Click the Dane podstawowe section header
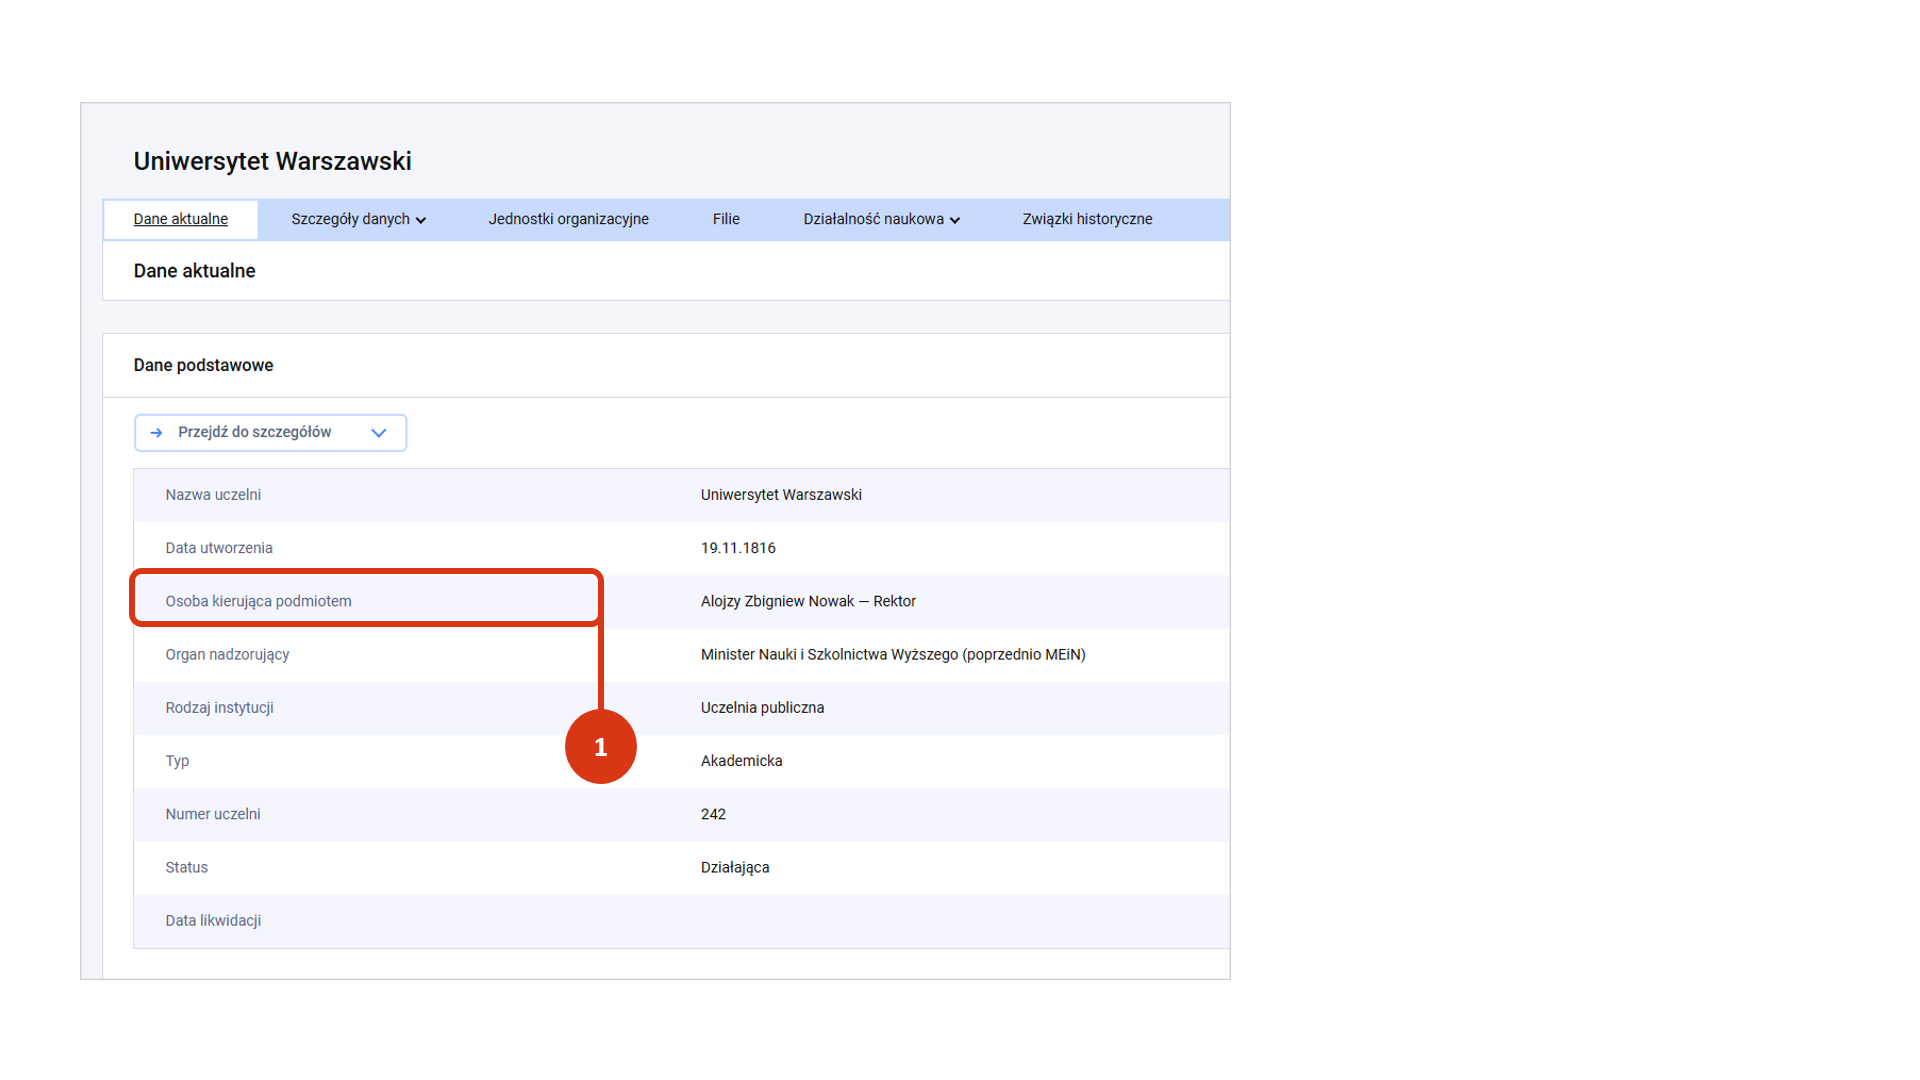Image resolution: width=1920 pixels, height=1080 pixels. [x=203, y=365]
